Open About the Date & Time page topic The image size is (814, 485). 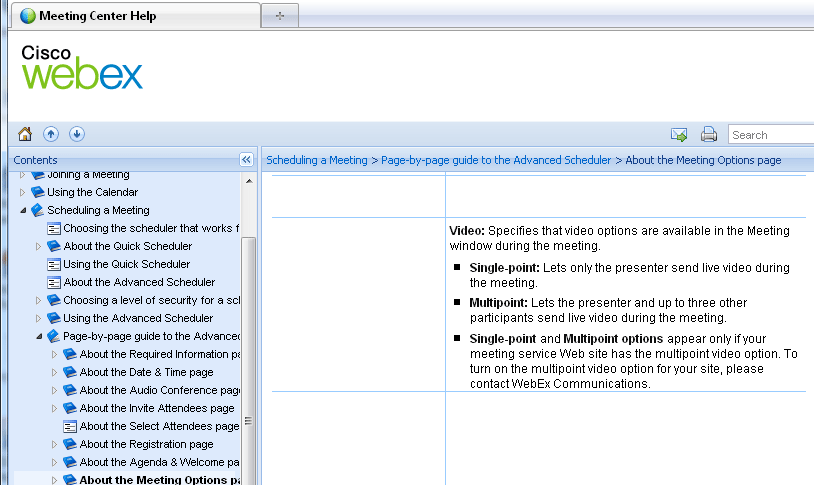click(146, 372)
